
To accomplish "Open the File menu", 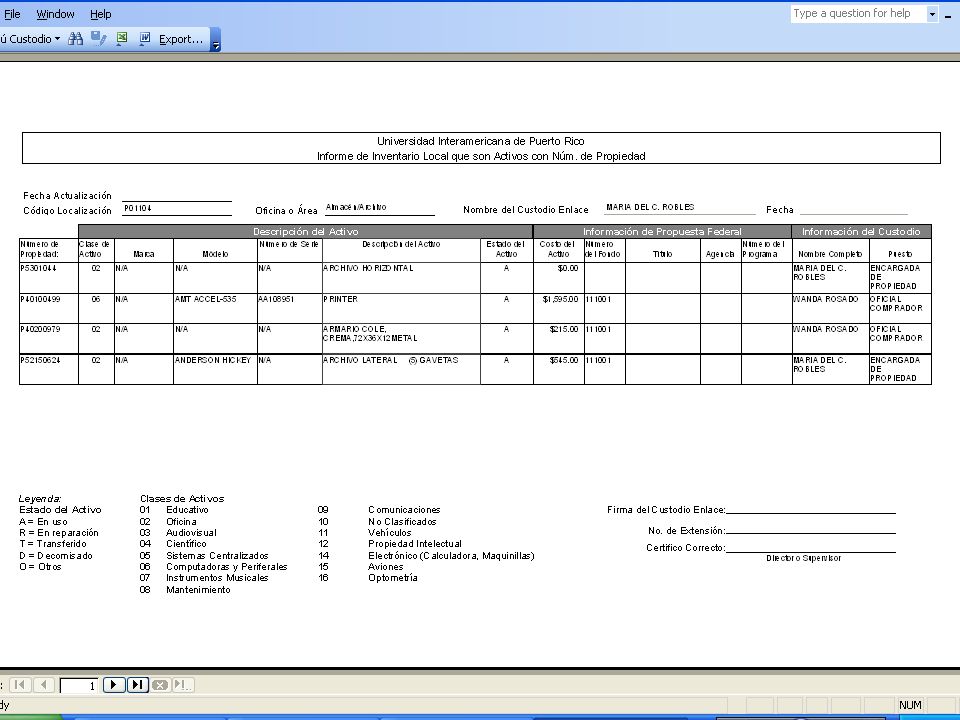I will (12, 14).
